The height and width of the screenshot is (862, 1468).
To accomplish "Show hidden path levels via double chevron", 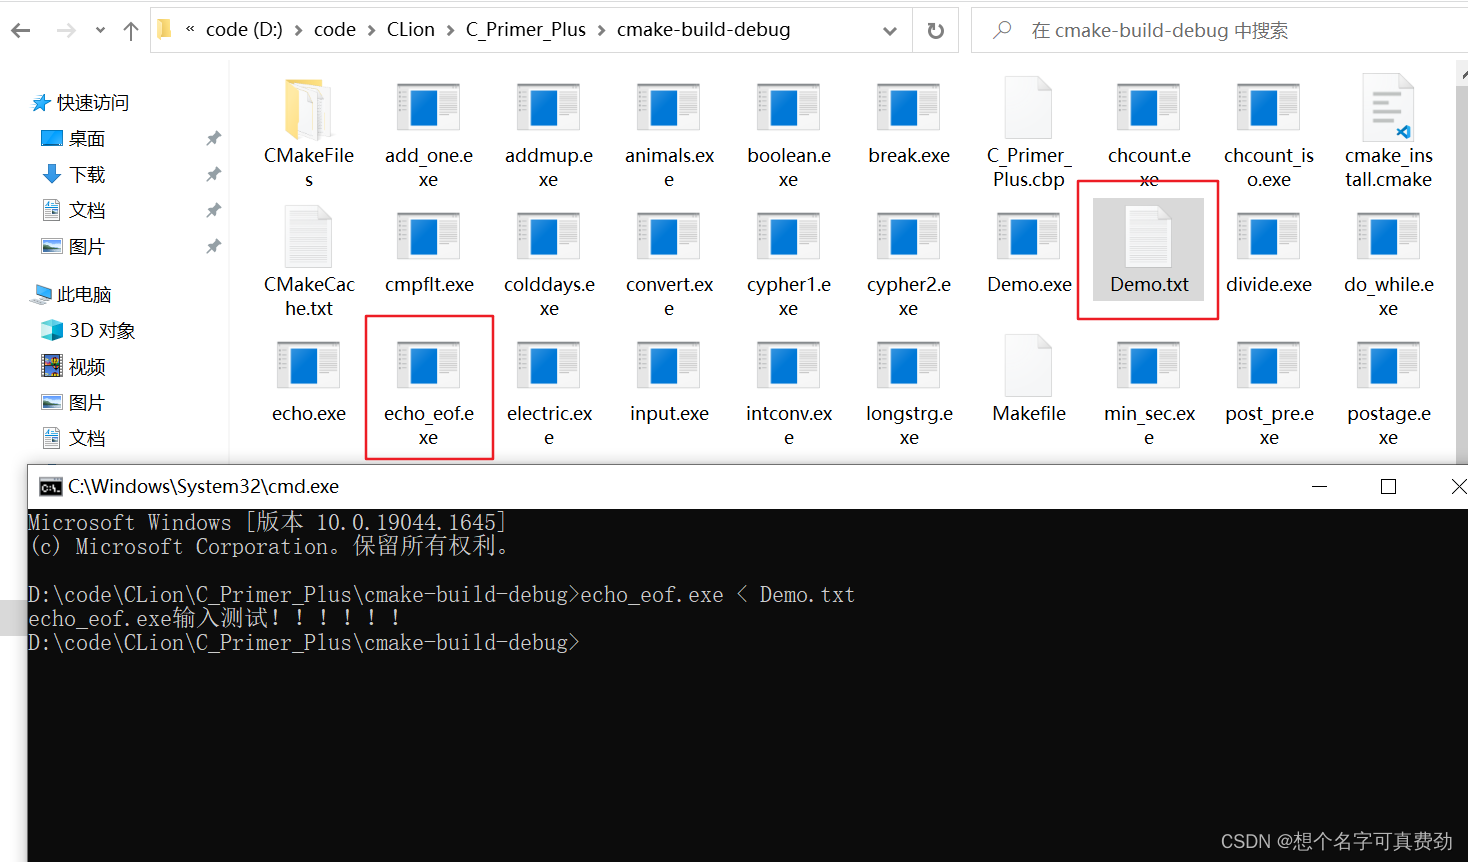I will 190,30.
